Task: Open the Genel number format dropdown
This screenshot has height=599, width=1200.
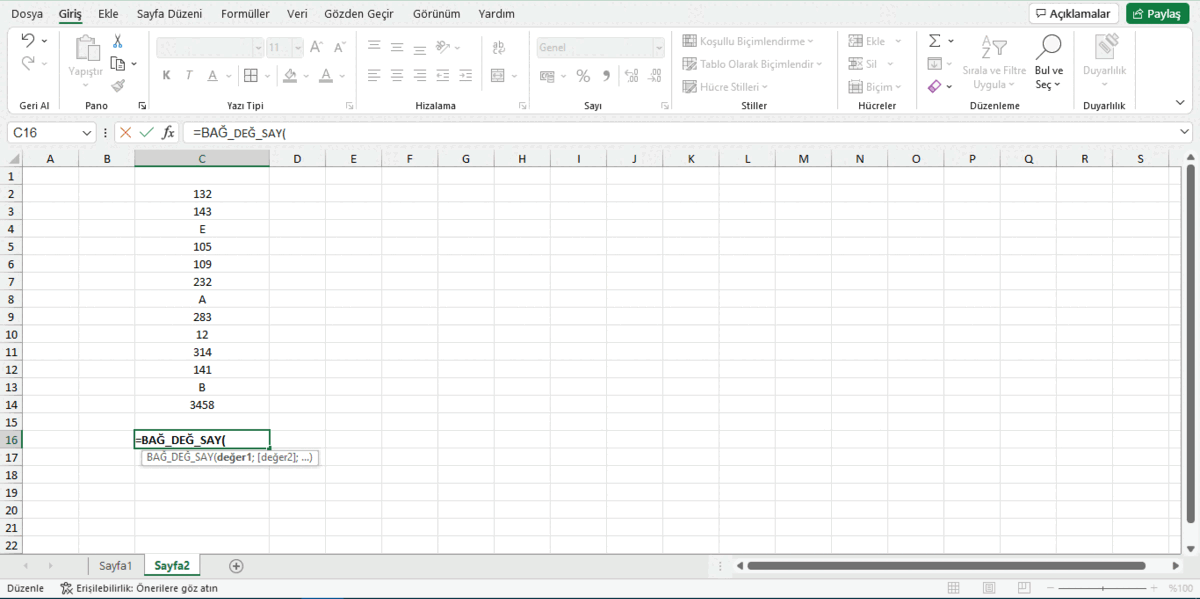Action: (659, 48)
